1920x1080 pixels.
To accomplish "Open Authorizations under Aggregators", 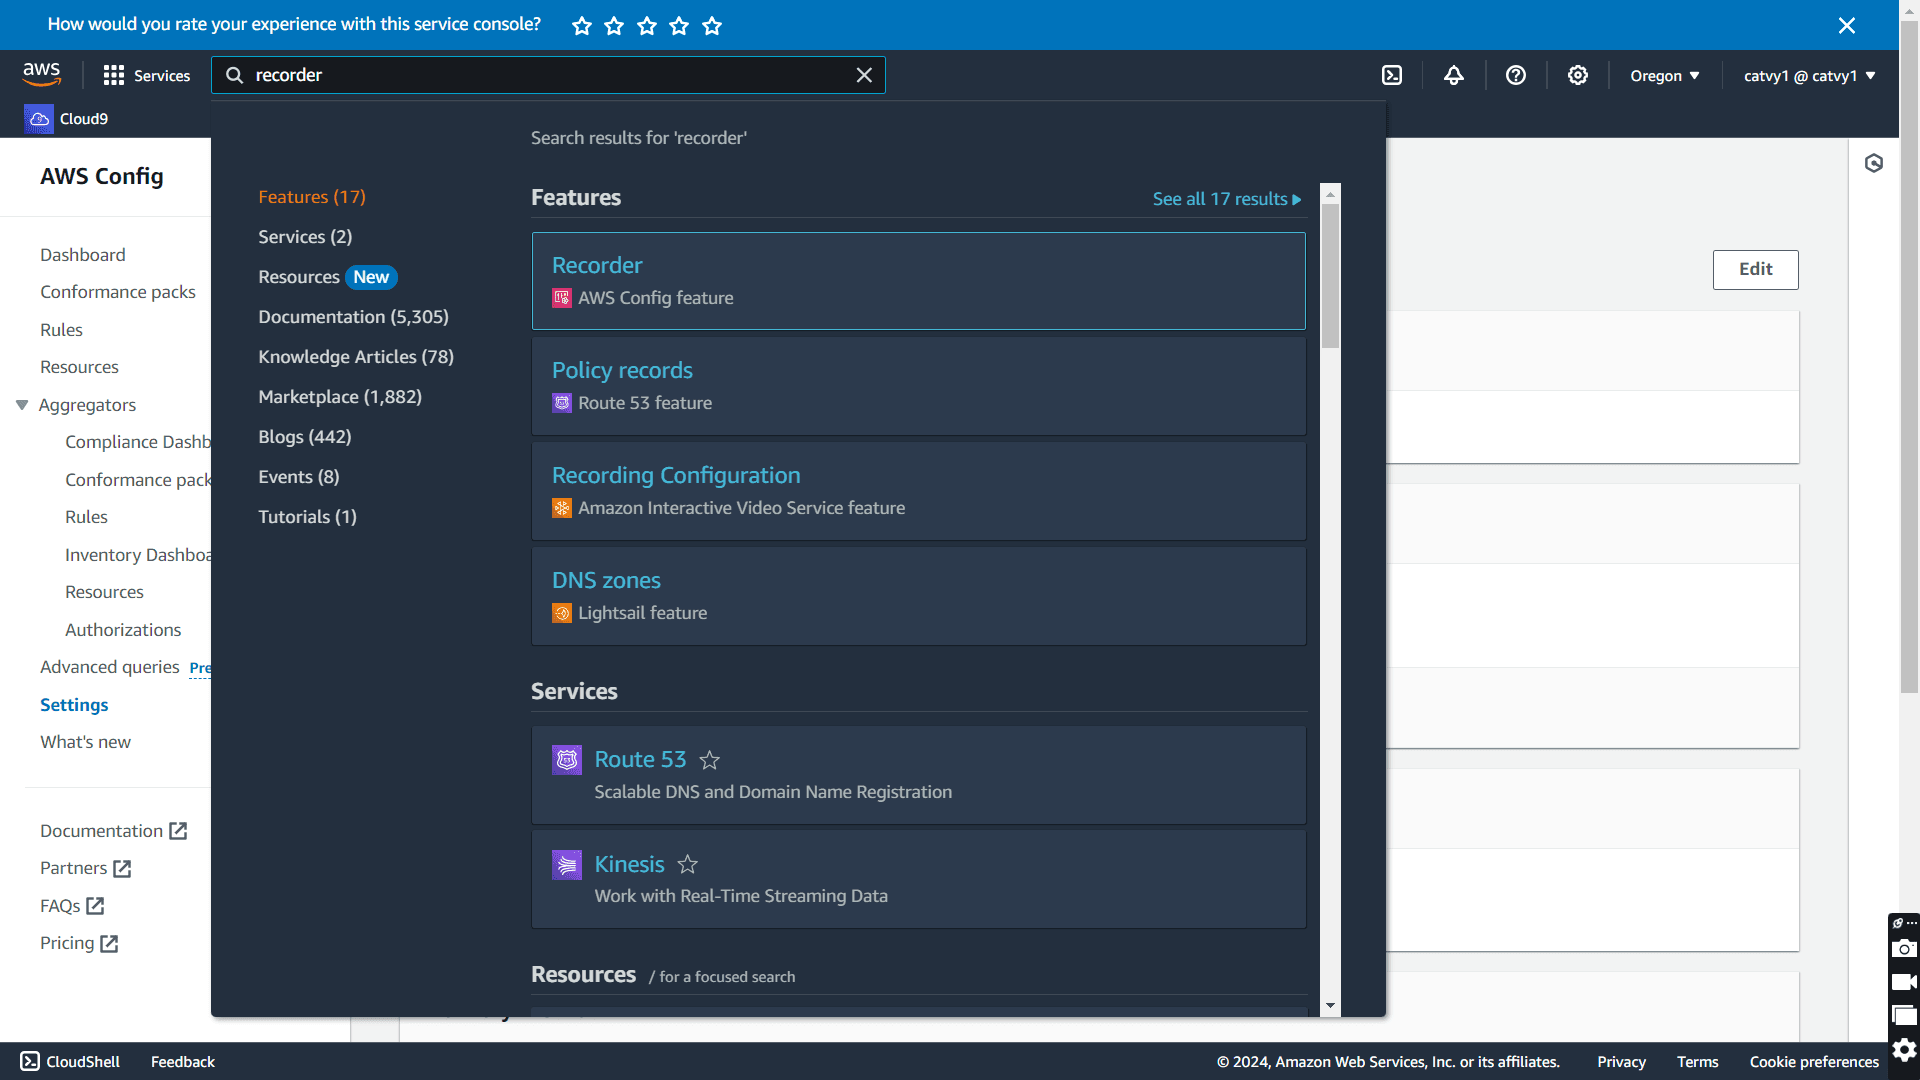I will click(123, 630).
